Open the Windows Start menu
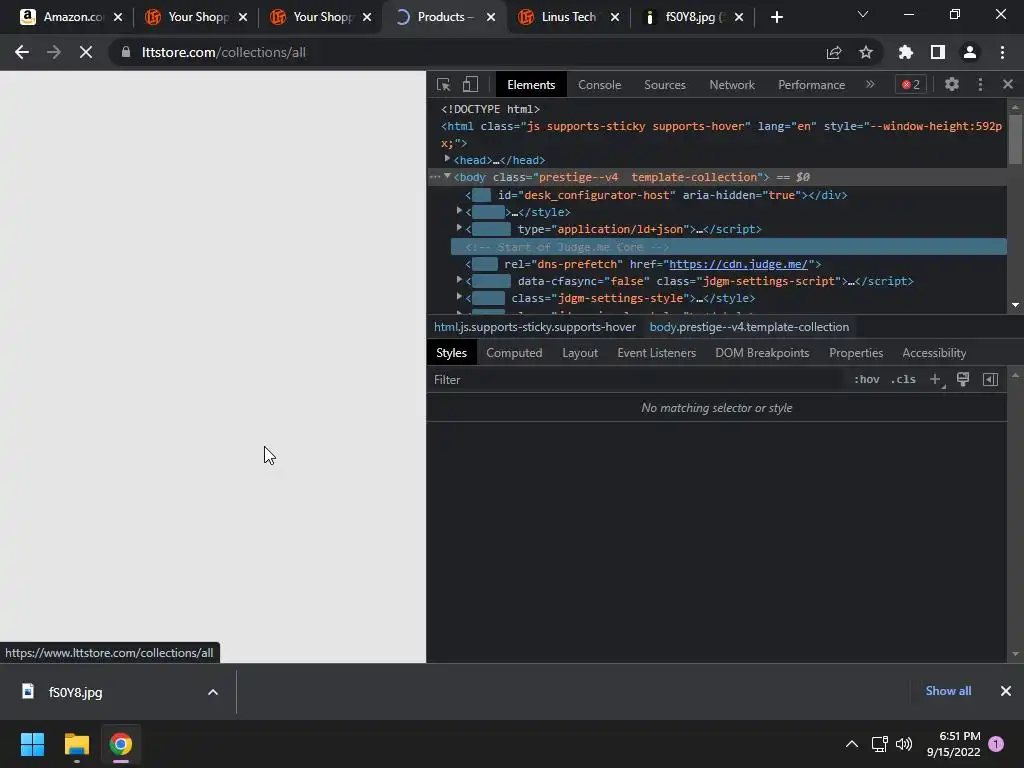The height and width of the screenshot is (768, 1024). click(32, 744)
